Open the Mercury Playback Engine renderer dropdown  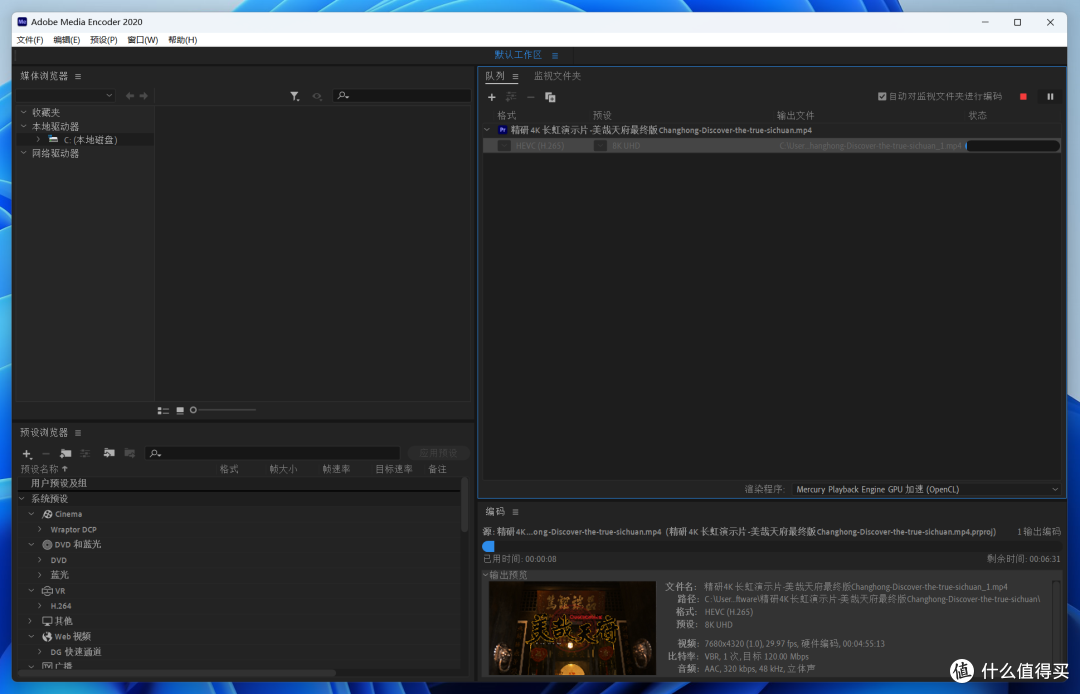click(x=927, y=490)
